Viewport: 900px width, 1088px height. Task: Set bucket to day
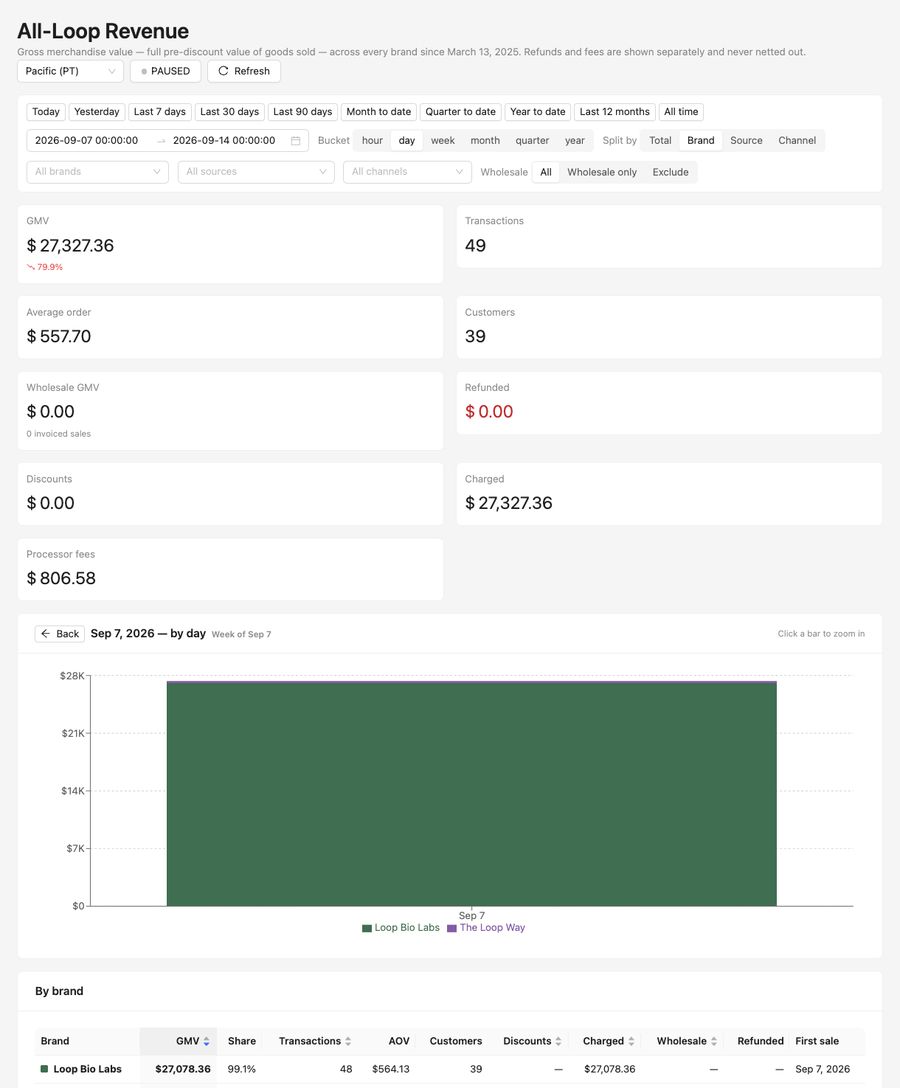[407, 140]
